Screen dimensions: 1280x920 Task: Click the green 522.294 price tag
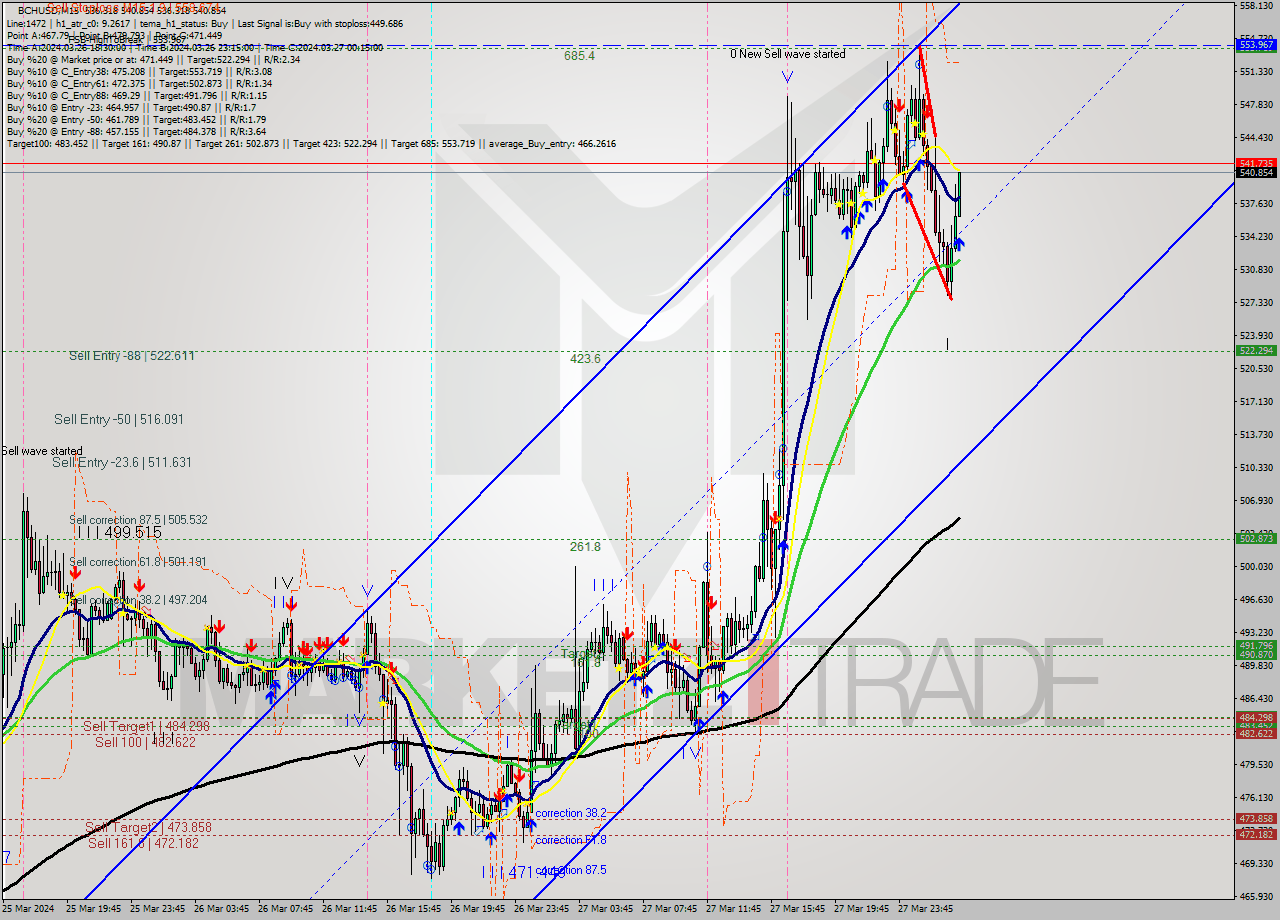point(1257,350)
